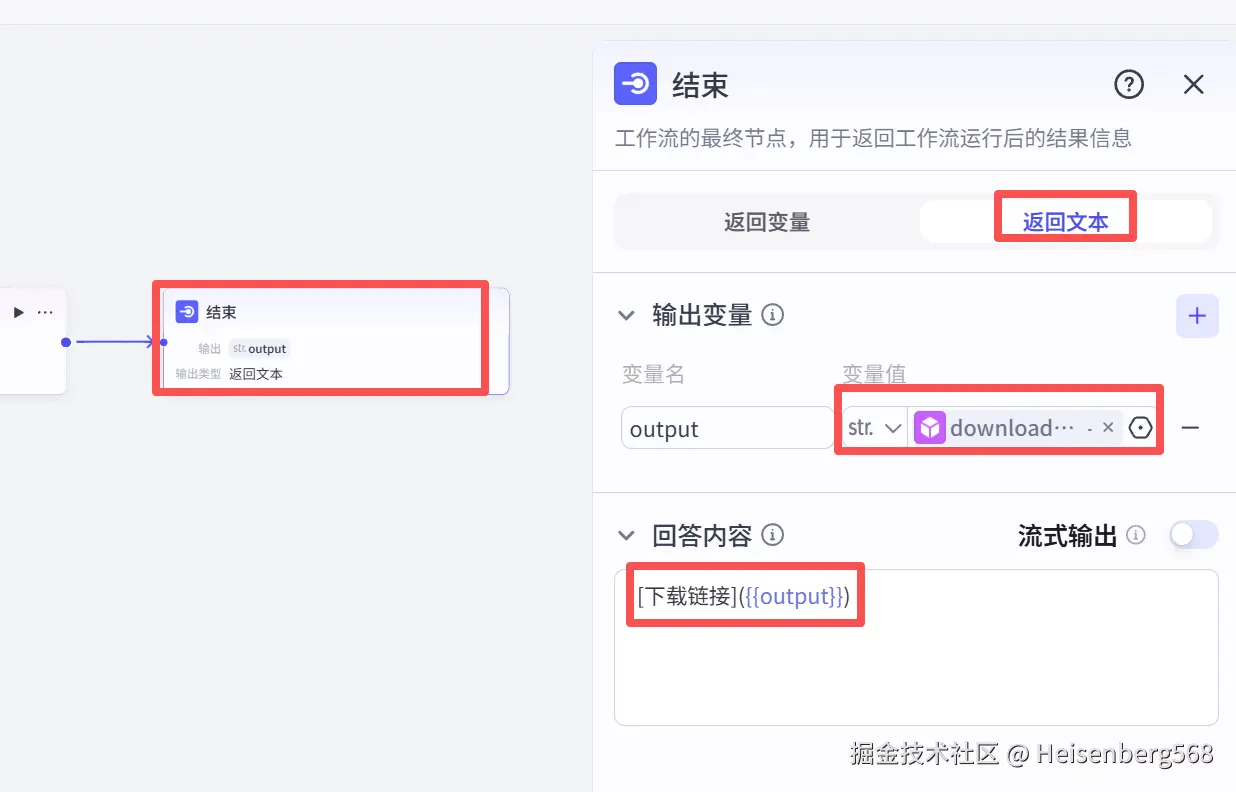The width and height of the screenshot is (1236, 792).
Task: Switch to the 返回变量 tab
Action: [x=767, y=222]
